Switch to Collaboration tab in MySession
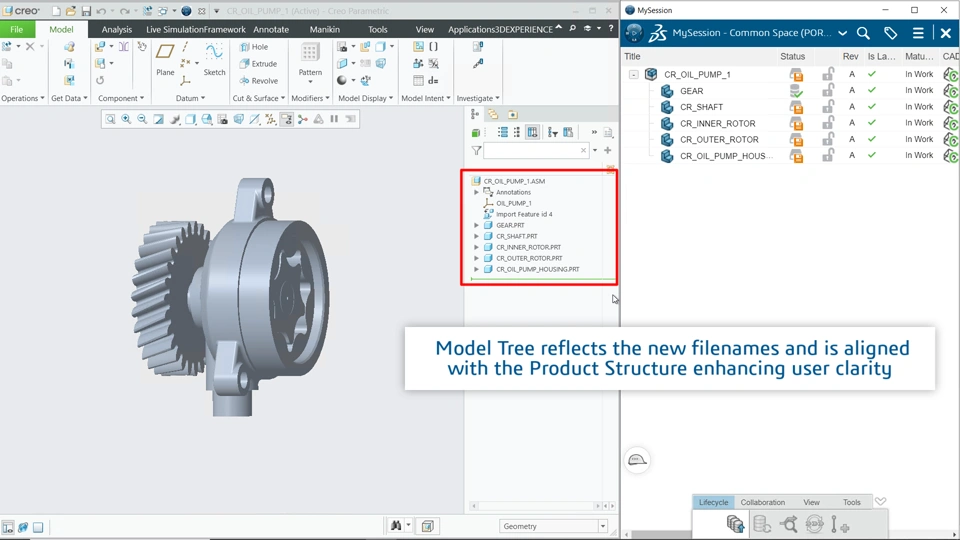Image resolution: width=960 pixels, height=540 pixels. tap(763, 502)
